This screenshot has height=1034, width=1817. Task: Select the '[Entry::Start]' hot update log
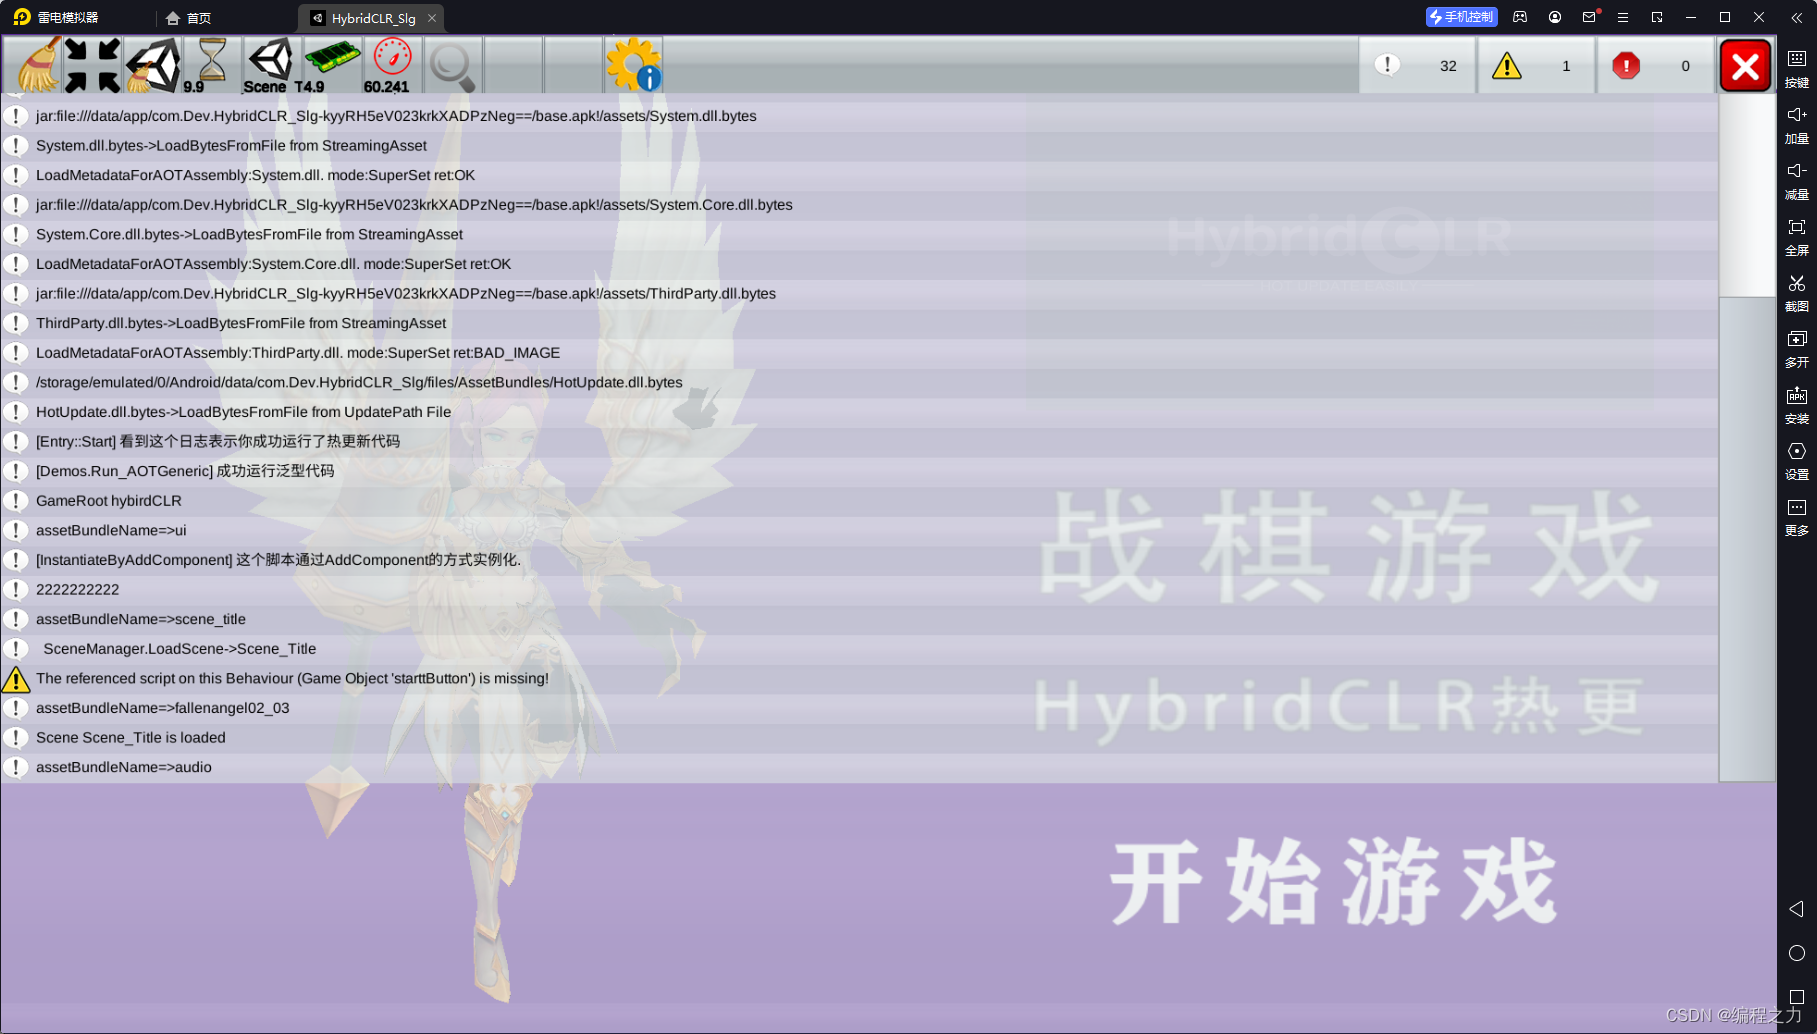859,442
